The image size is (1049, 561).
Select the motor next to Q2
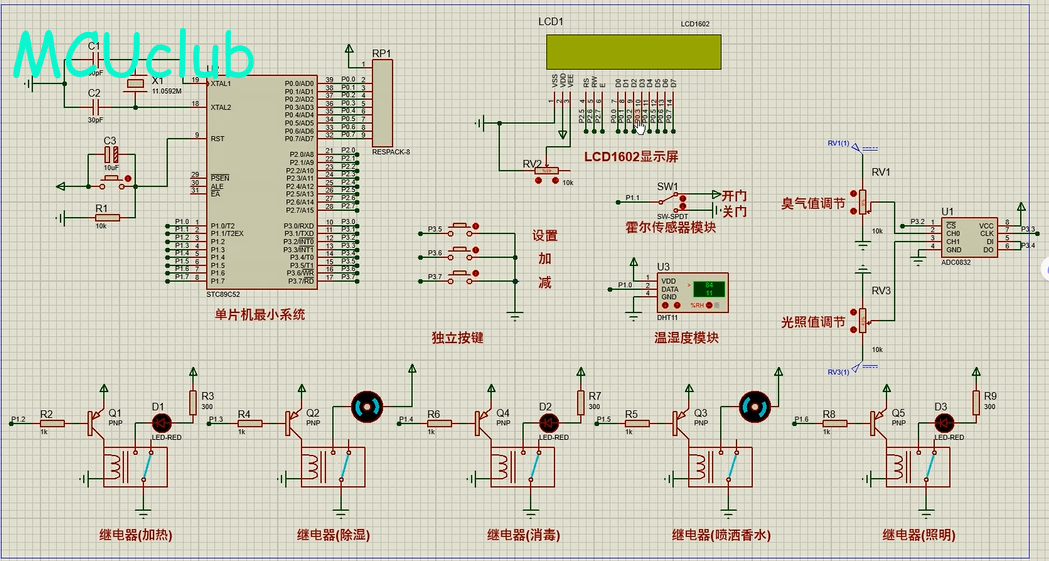pos(368,406)
